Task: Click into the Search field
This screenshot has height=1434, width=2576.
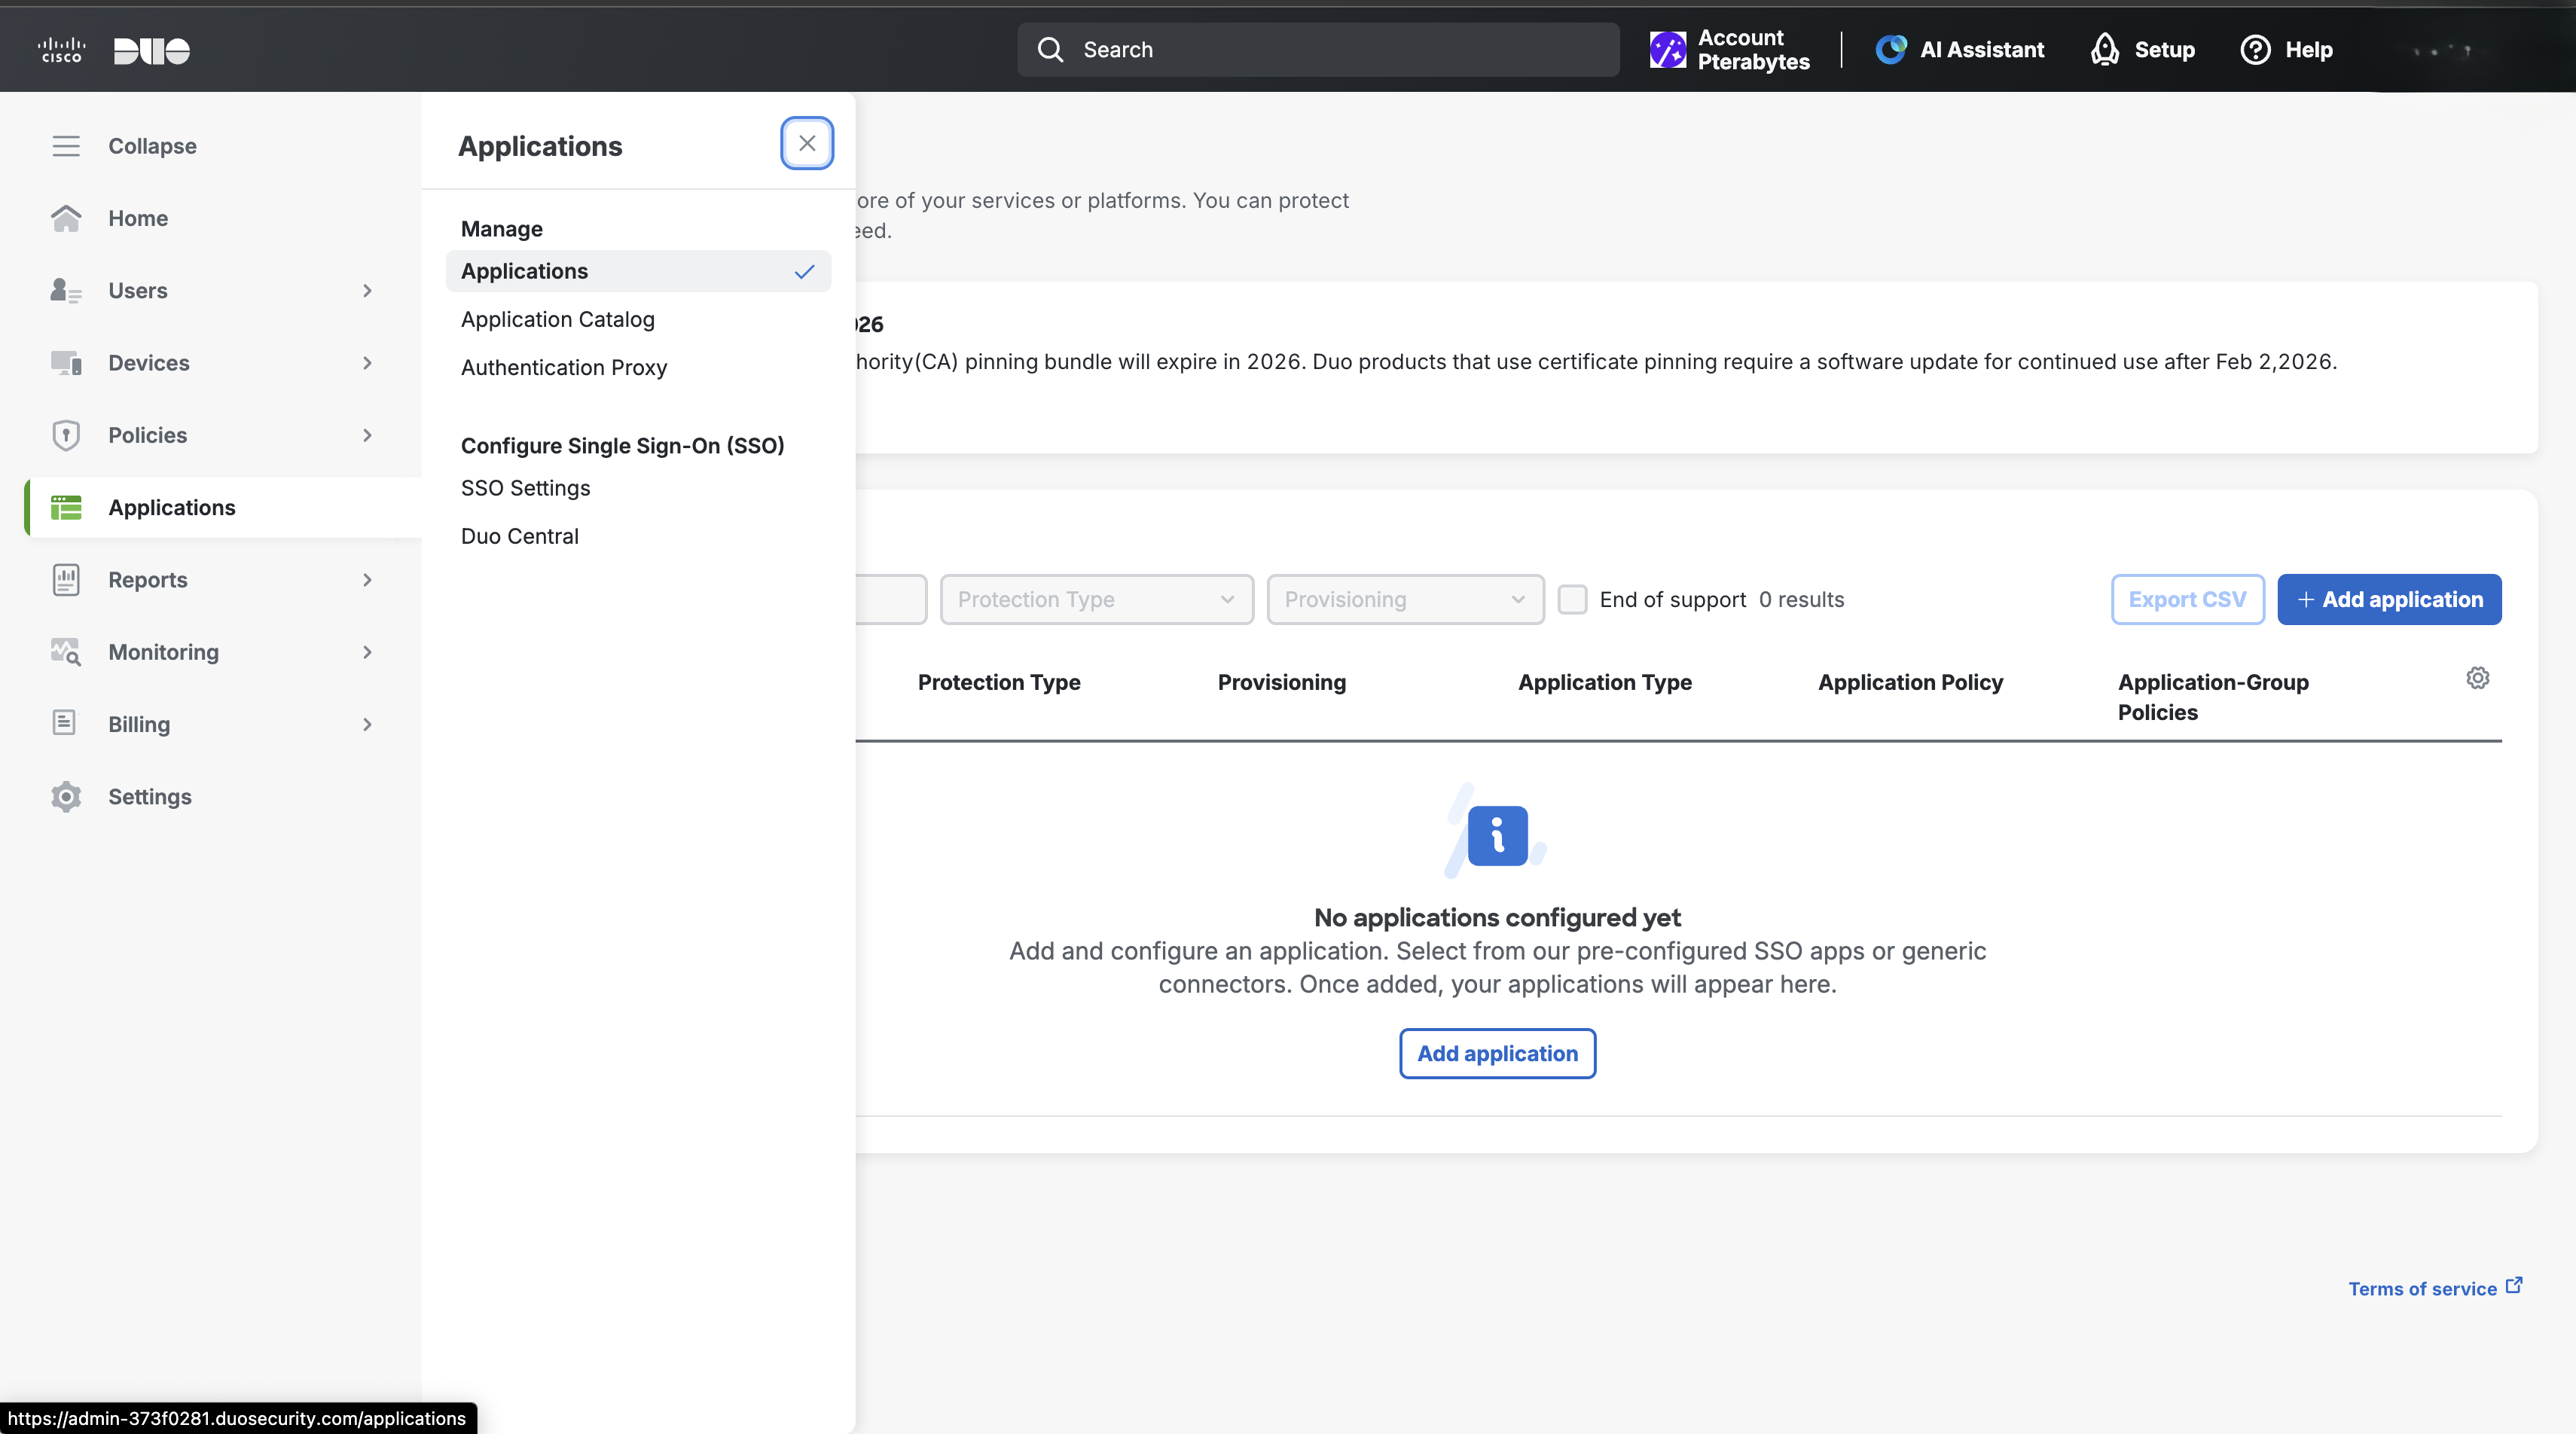Action: (1318, 50)
